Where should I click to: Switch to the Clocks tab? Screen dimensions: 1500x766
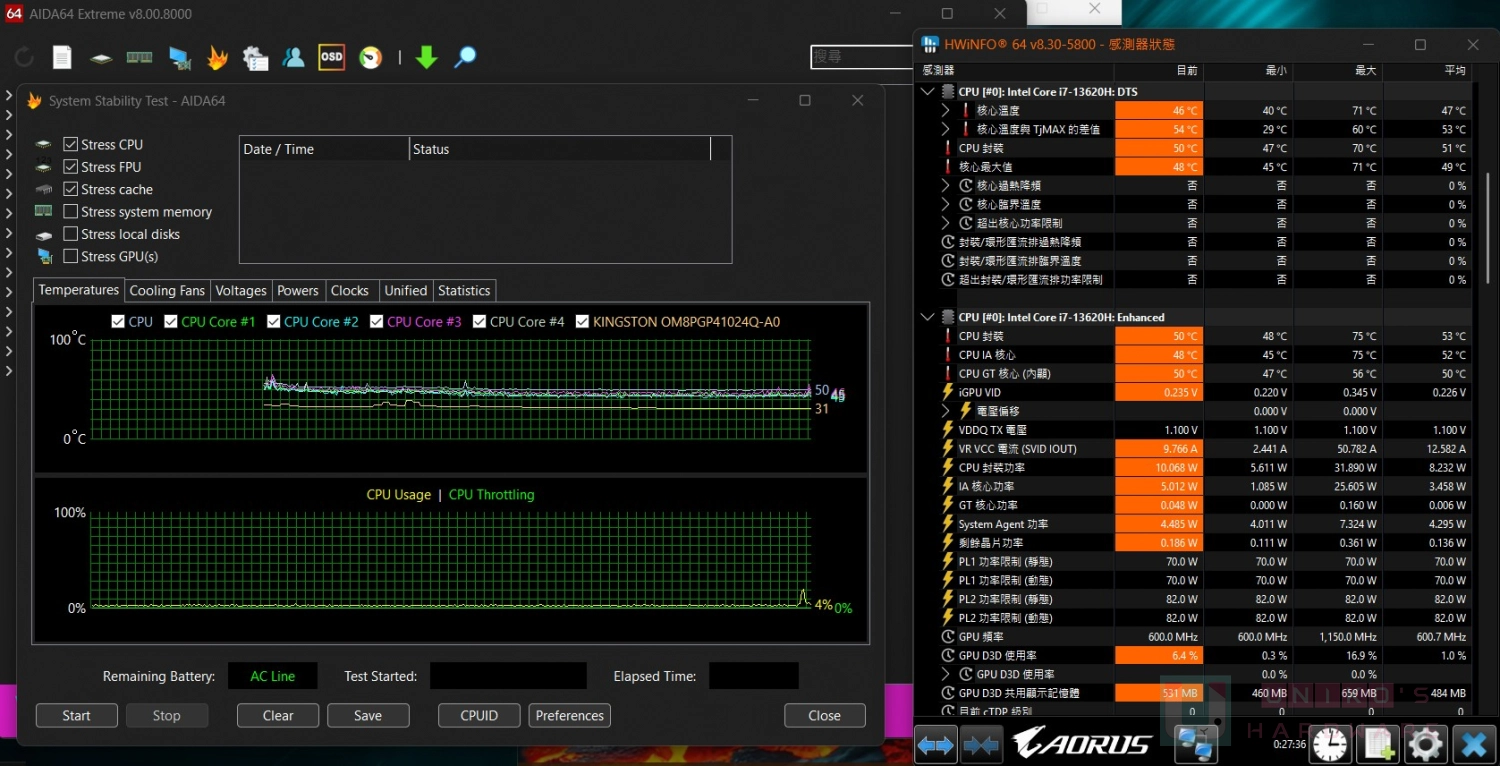pos(350,290)
